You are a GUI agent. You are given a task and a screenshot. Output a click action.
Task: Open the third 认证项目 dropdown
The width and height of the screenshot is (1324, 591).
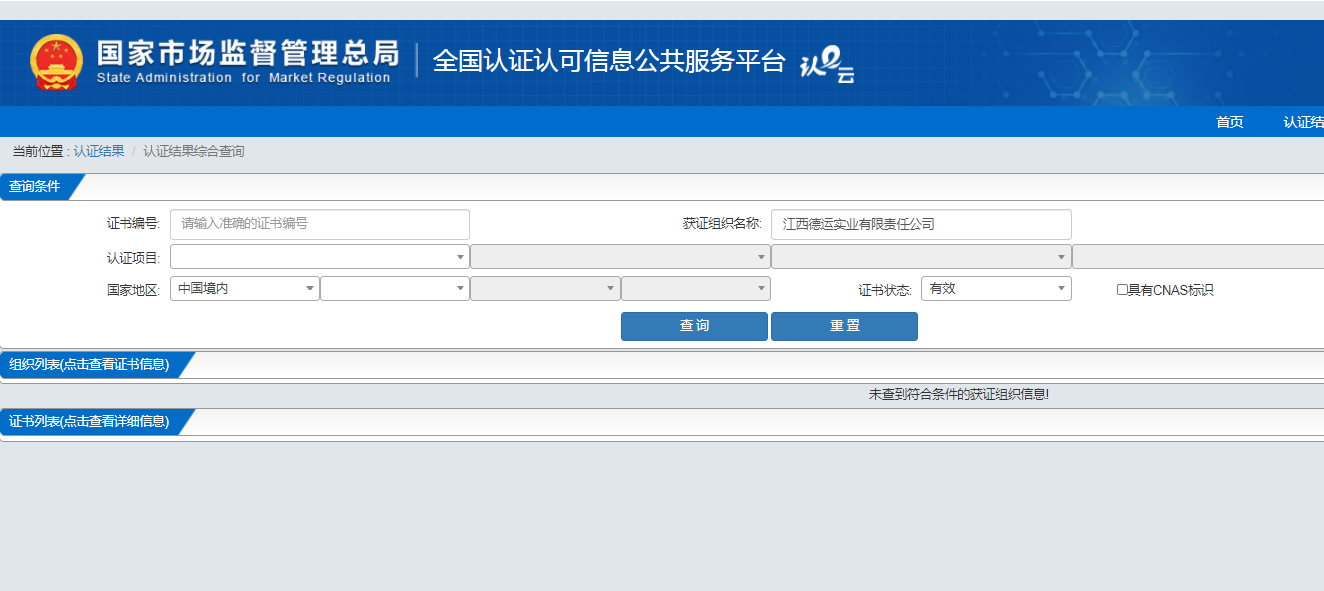[x=921, y=257]
